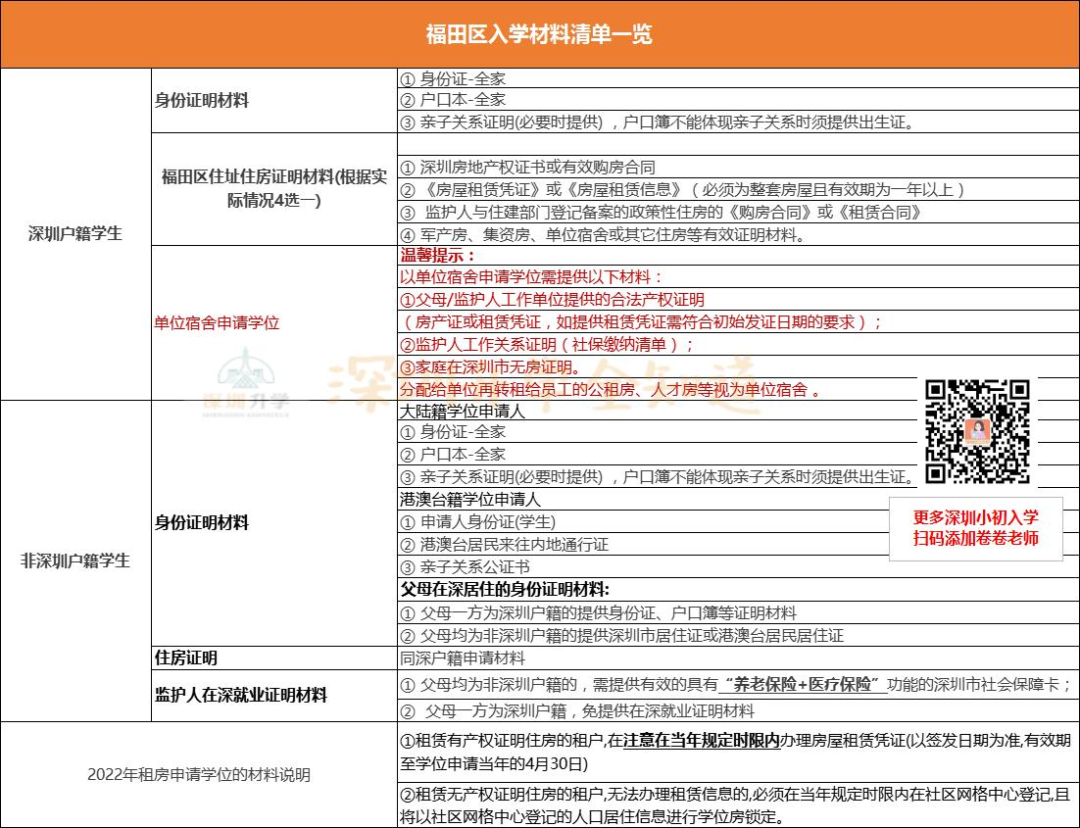
Task: Click the 住房证明 category cell
Action: point(274,658)
